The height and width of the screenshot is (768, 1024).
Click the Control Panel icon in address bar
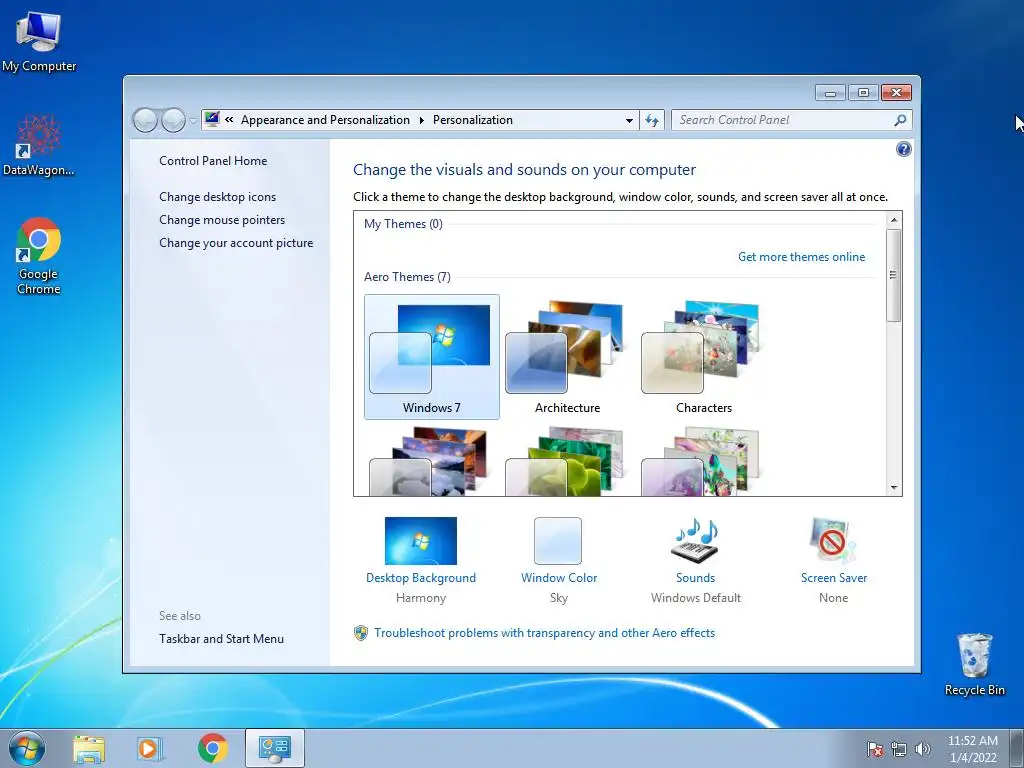(212, 120)
